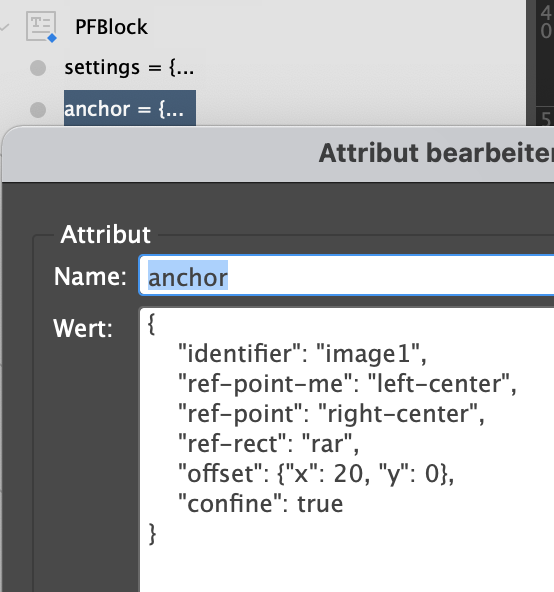
Task: Click the "rar" ref-rect value
Action: (x=327, y=444)
